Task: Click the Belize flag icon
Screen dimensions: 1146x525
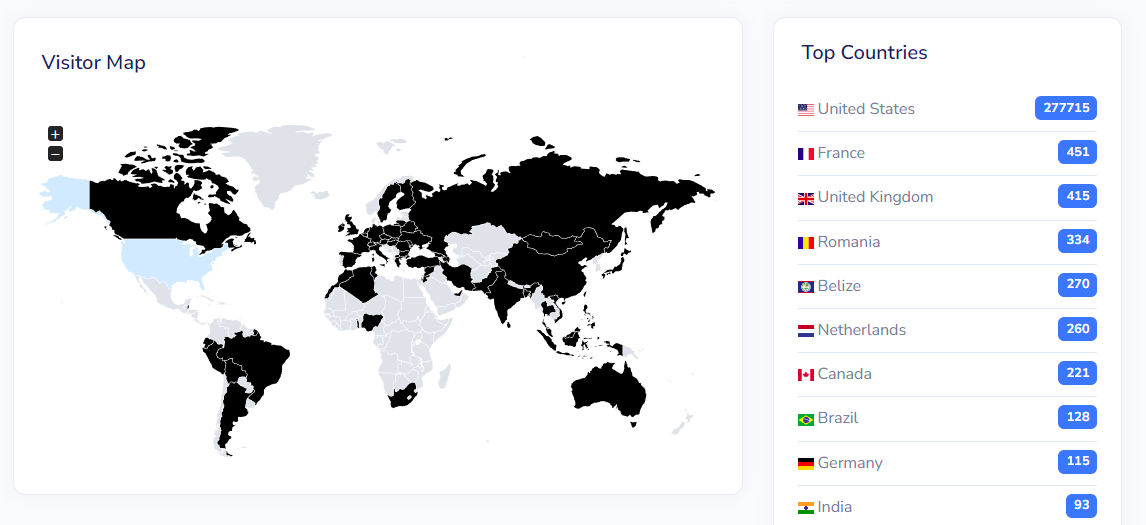Action: click(806, 287)
